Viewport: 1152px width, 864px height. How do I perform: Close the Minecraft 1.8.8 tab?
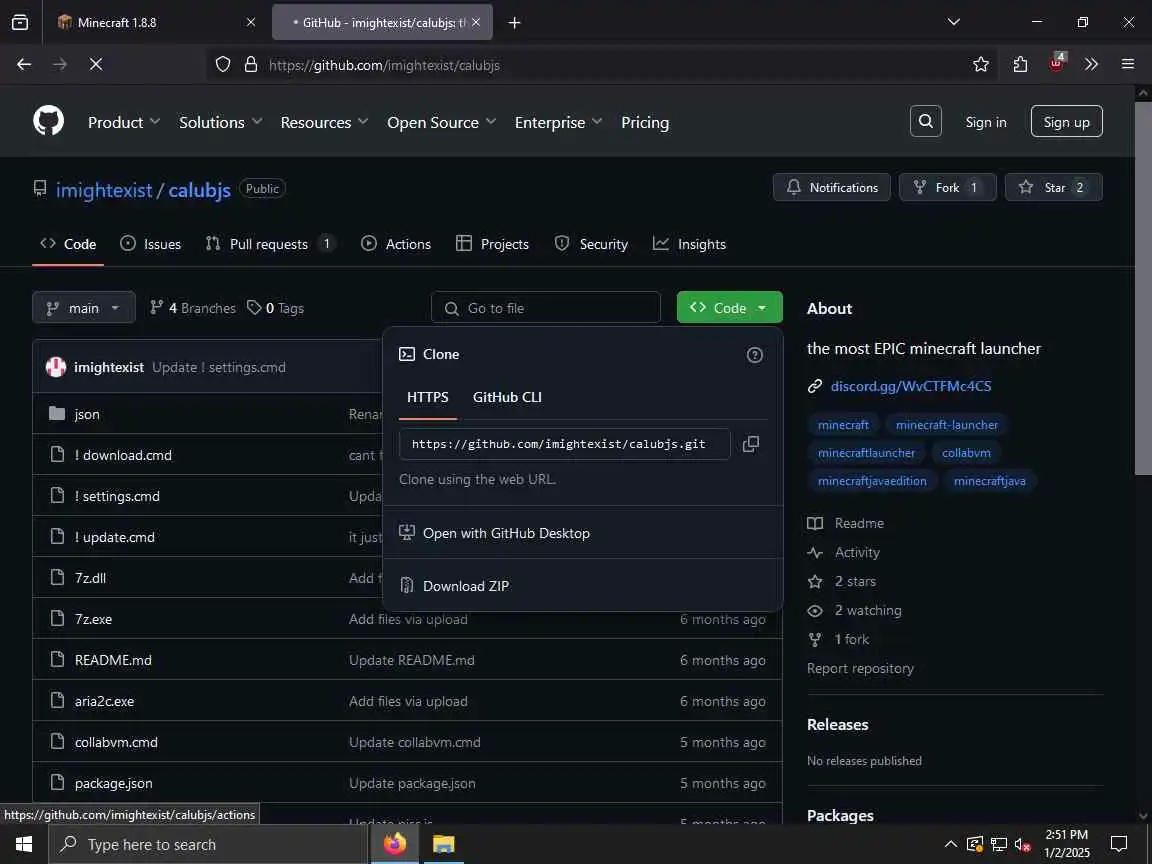[x=251, y=23]
